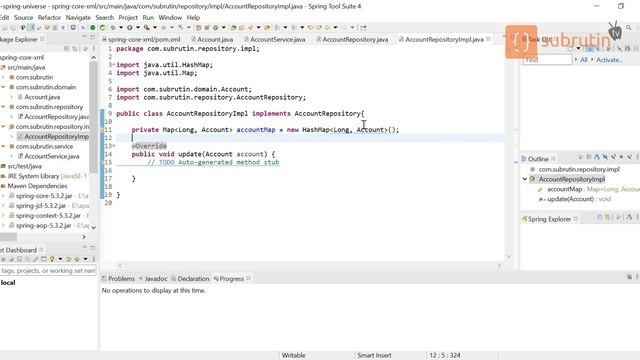Select local entry in Boot Dashboard
Screen dimensions: 640x360
click(x=8, y=282)
